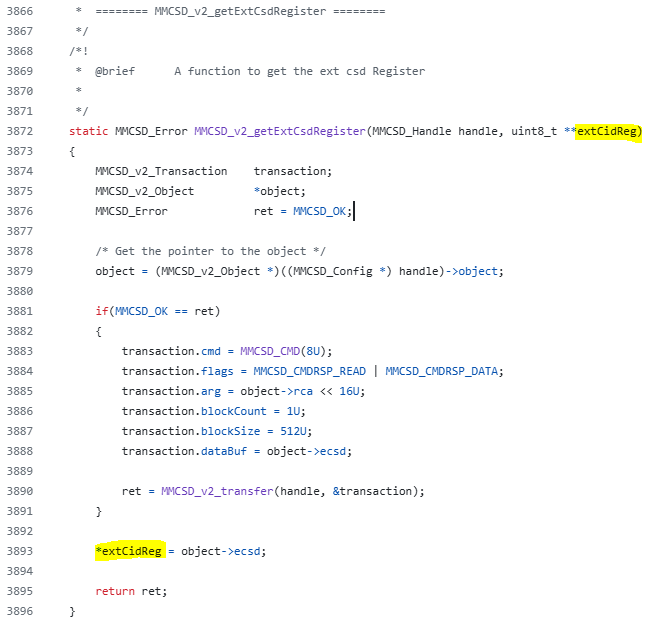
Task: Click MMCSD_v2_Transaction type declaration
Action: pyautogui.click(x=161, y=171)
